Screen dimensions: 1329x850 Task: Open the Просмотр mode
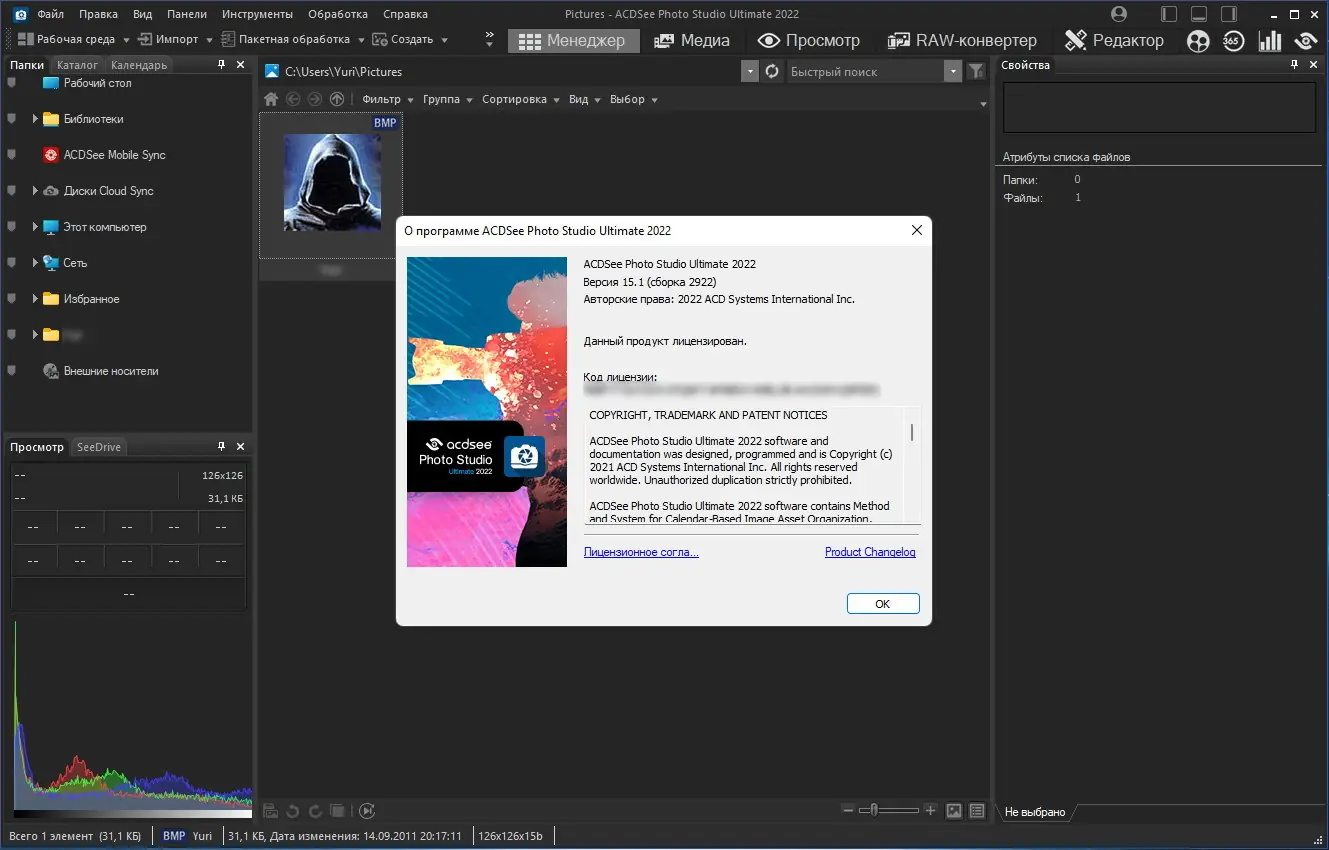[x=811, y=41]
